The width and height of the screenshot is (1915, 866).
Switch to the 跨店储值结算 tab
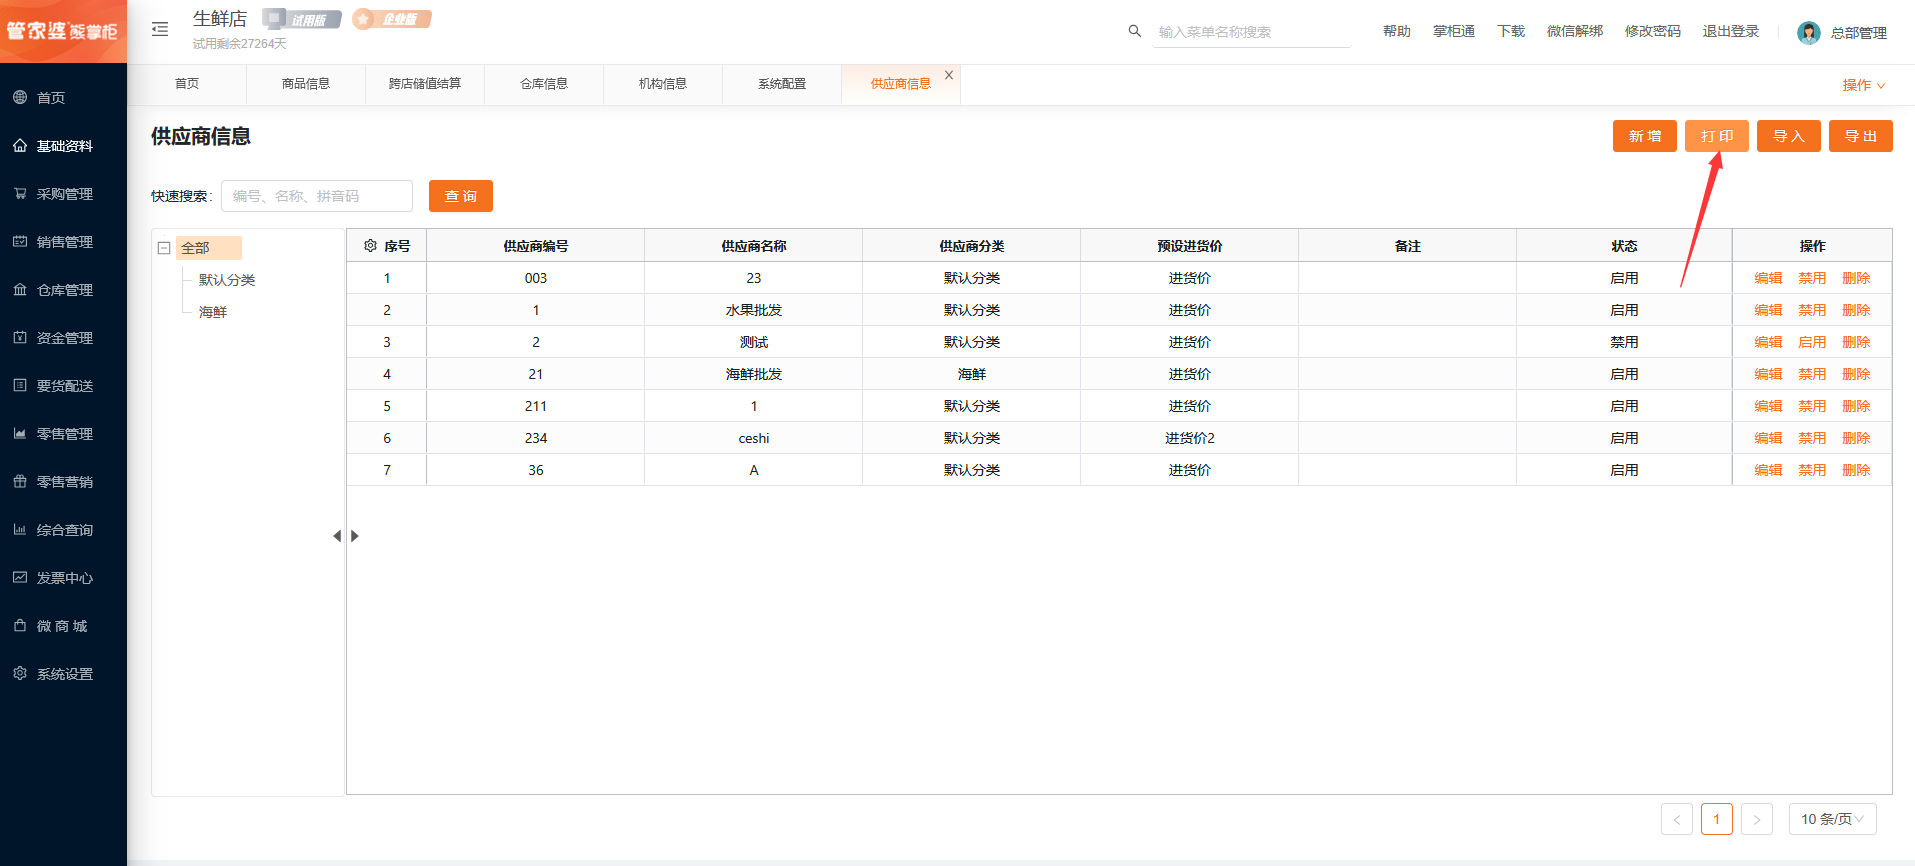425,84
